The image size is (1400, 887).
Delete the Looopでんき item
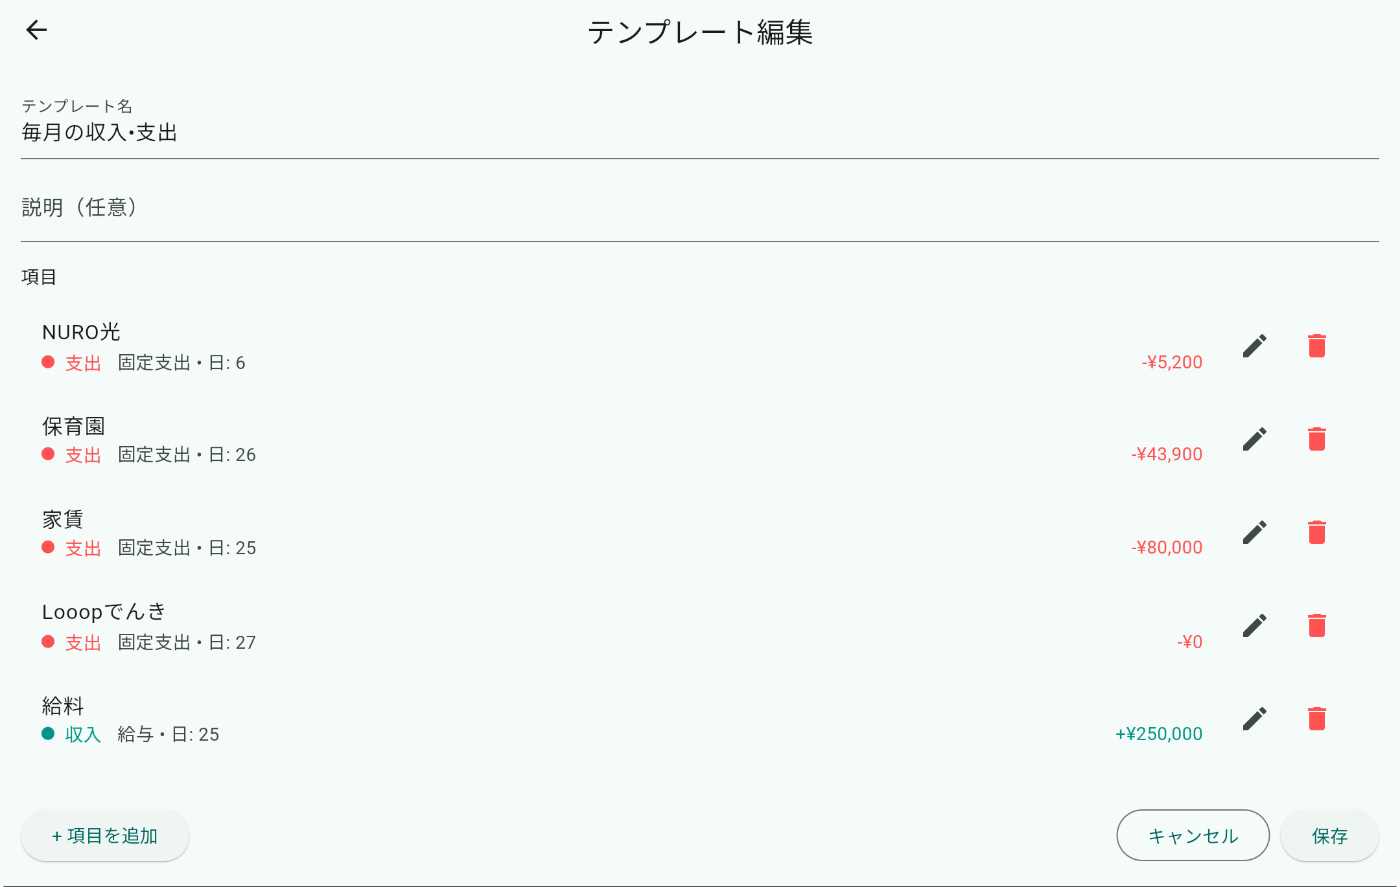click(x=1317, y=625)
